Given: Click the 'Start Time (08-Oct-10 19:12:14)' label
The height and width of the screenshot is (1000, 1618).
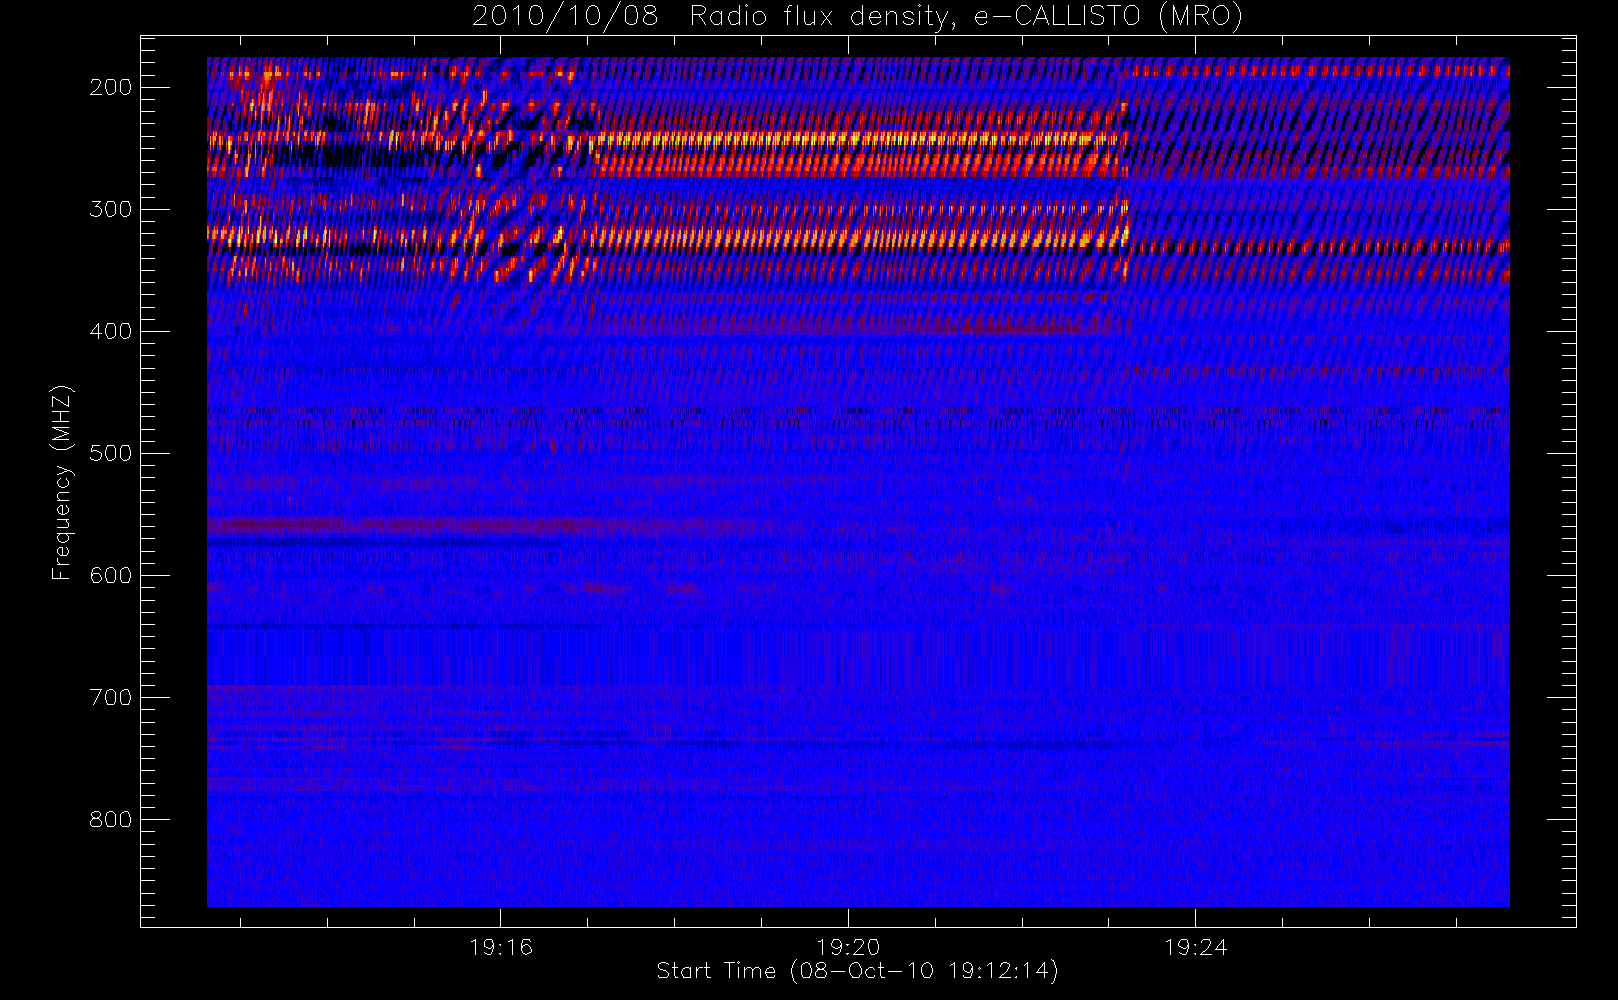Looking at the screenshot, I should click(857, 971).
